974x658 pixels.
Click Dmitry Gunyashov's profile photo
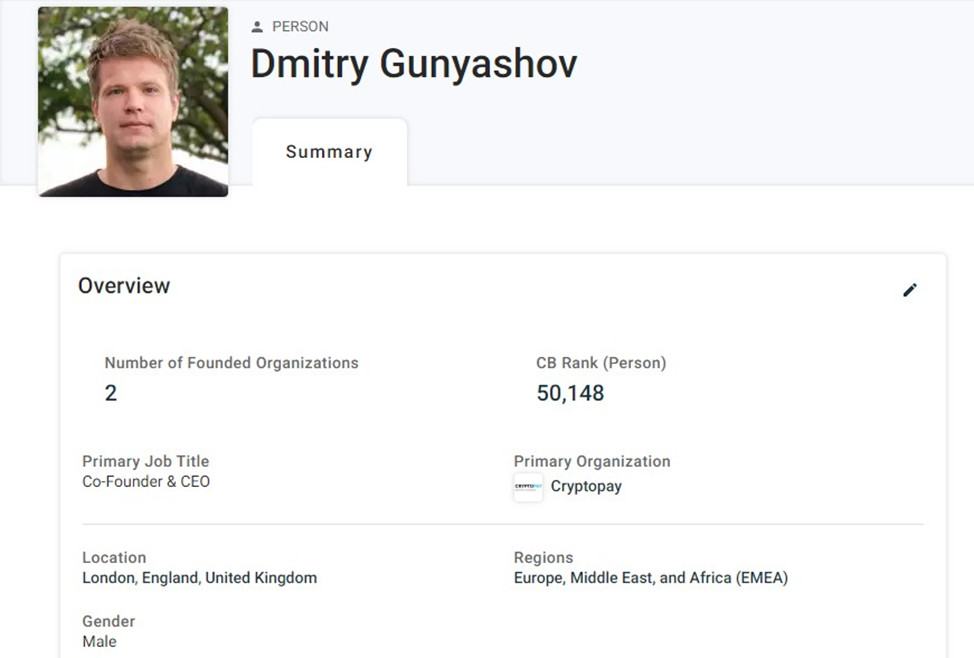pos(133,101)
